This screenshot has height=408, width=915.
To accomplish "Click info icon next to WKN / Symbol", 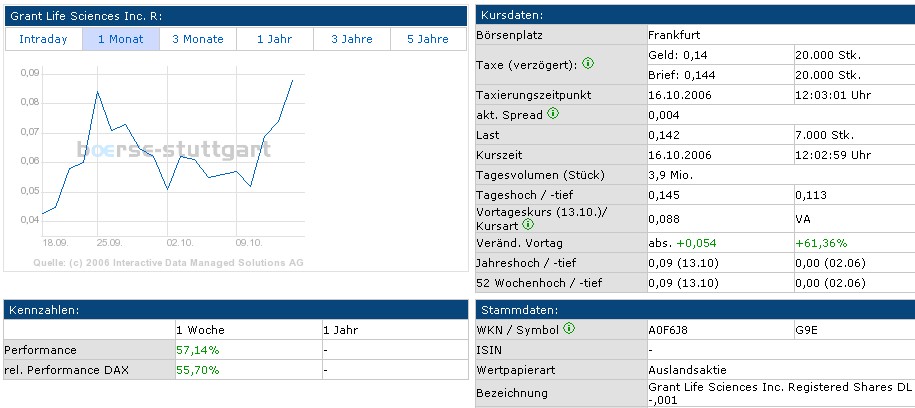I will [569, 328].
